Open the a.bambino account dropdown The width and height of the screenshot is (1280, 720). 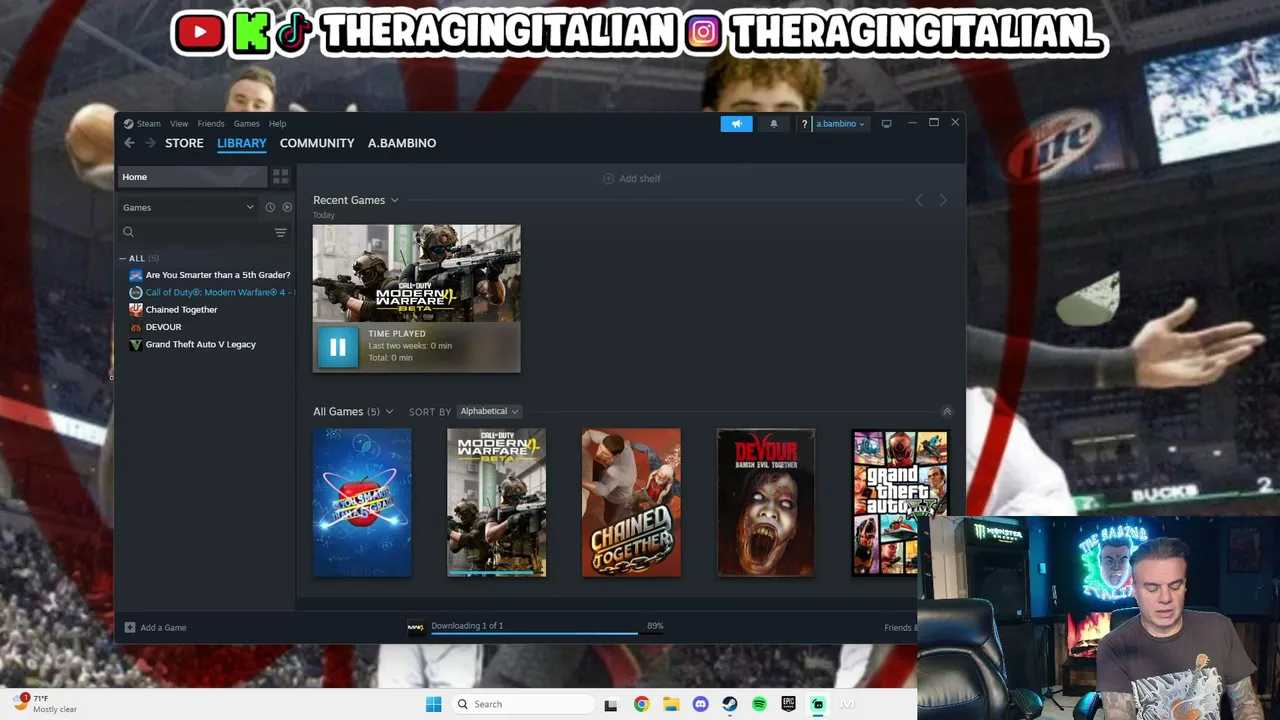(840, 124)
